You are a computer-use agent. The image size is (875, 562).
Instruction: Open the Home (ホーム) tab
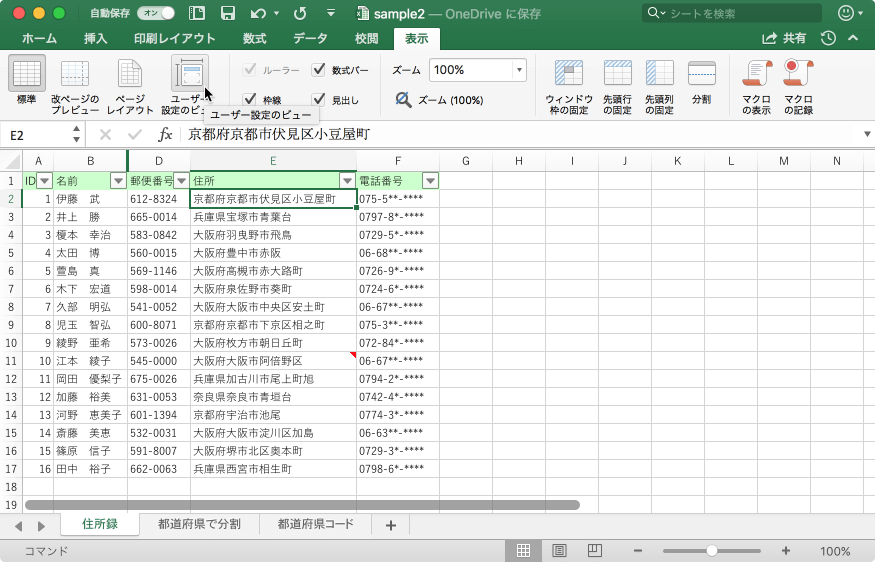(x=39, y=39)
